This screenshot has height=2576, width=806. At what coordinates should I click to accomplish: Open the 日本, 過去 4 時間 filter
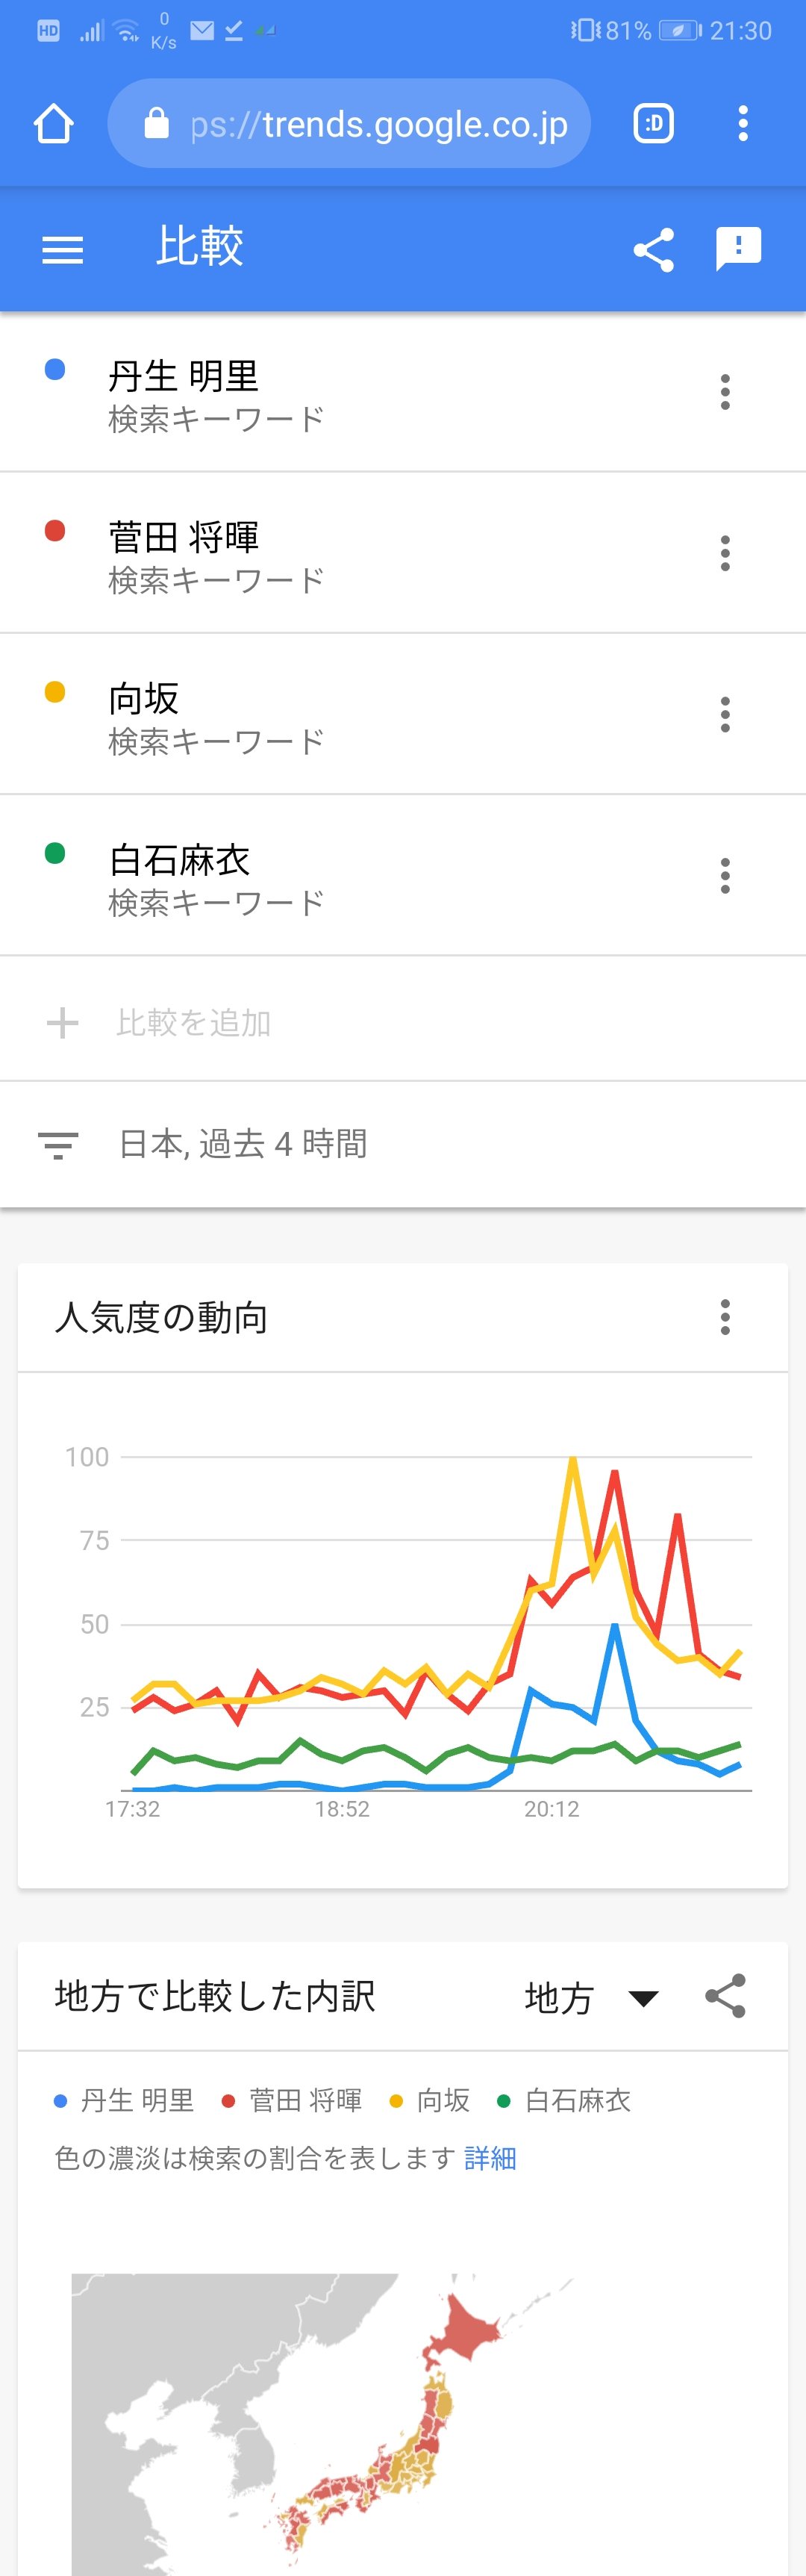pyautogui.click(x=242, y=1143)
